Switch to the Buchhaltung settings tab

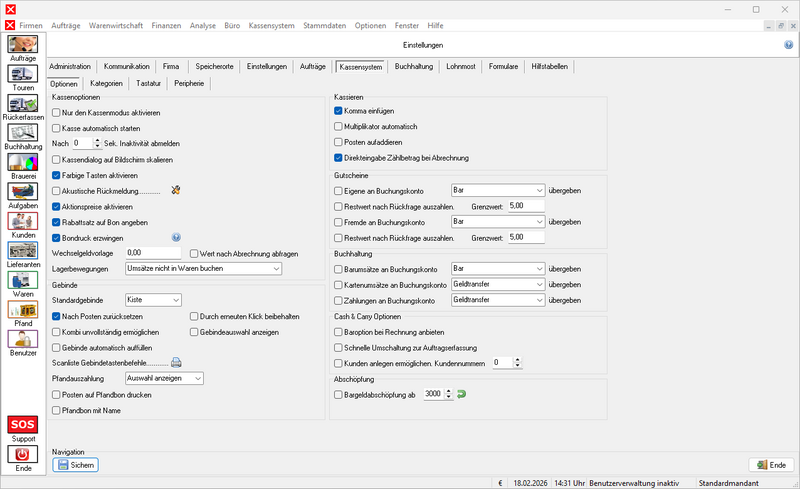(x=413, y=66)
